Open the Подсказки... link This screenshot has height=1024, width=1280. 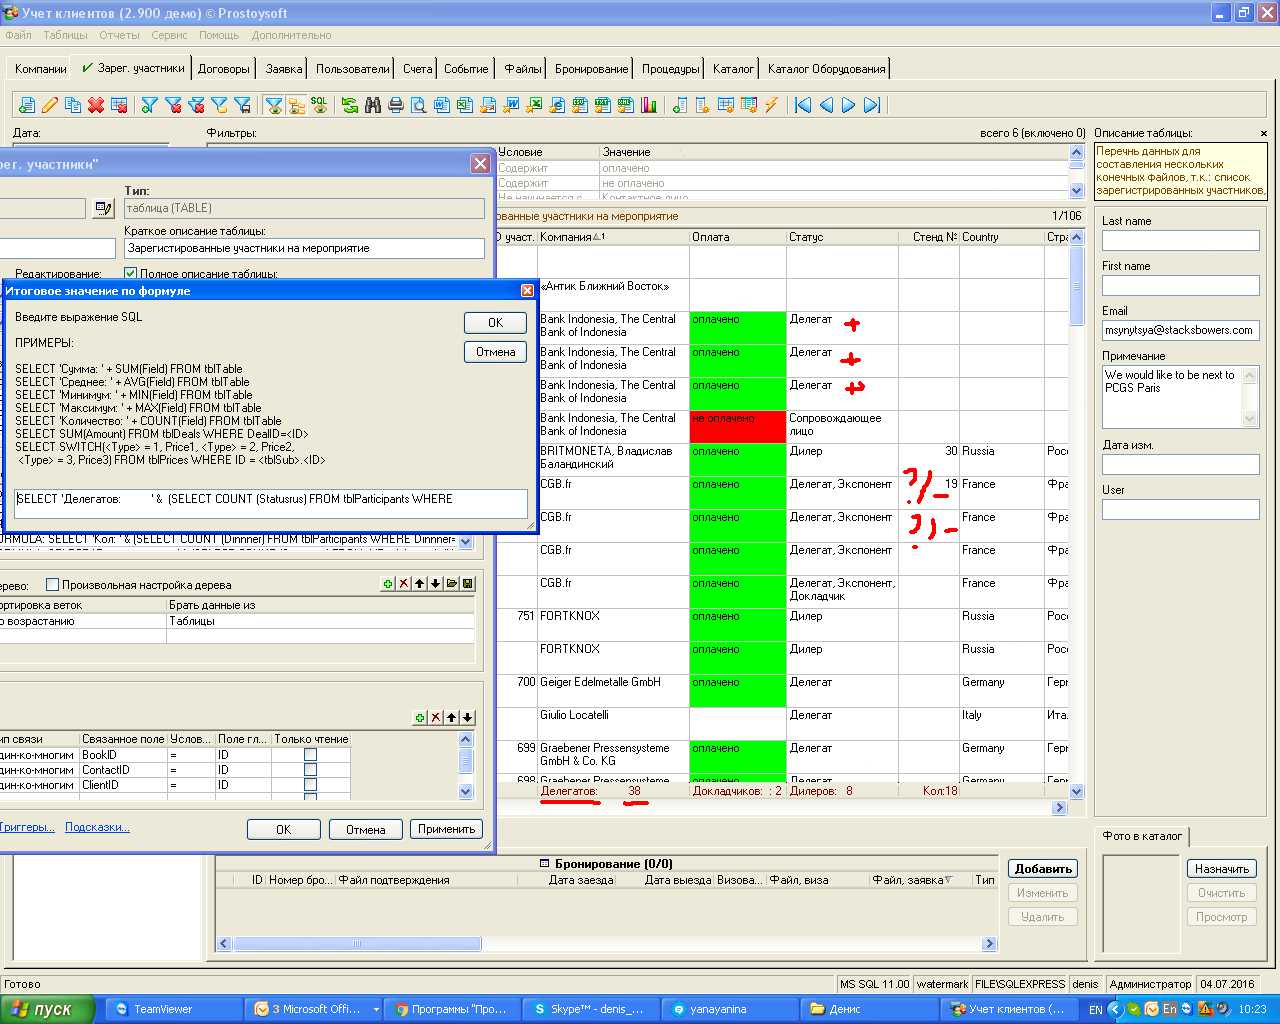pos(97,827)
